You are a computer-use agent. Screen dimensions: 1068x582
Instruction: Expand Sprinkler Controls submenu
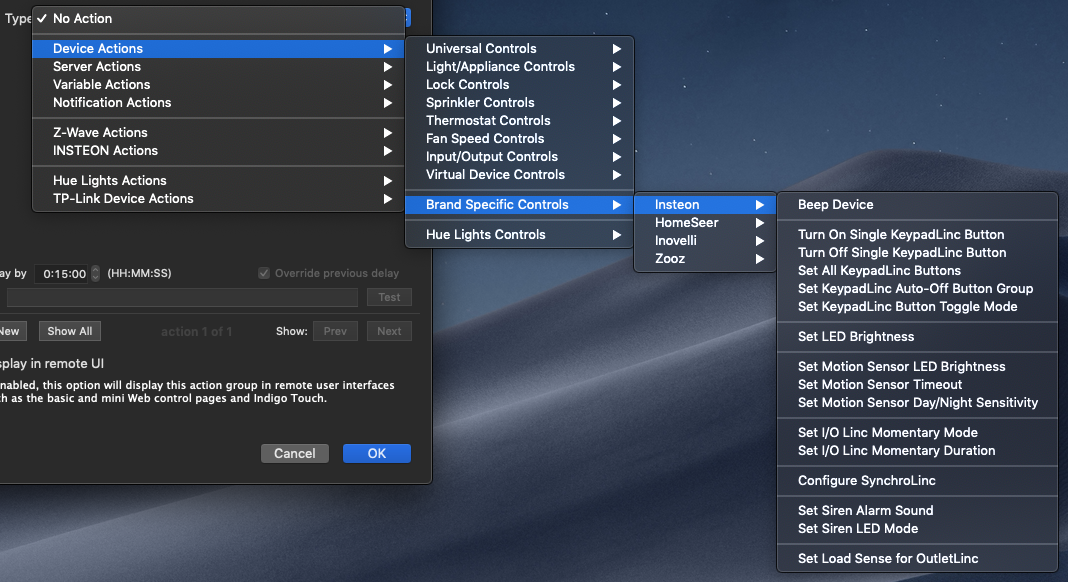pyautogui.click(x=520, y=103)
